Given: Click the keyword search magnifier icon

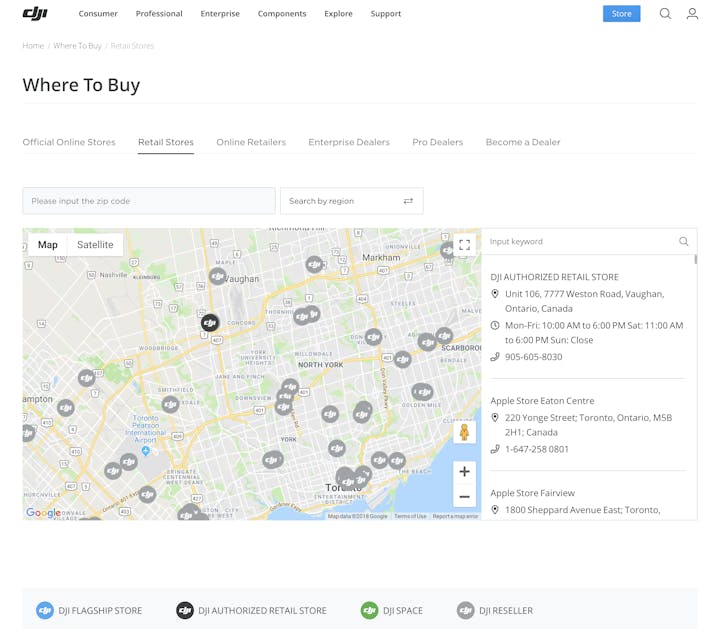Looking at the screenshot, I should click(x=683, y=241).
